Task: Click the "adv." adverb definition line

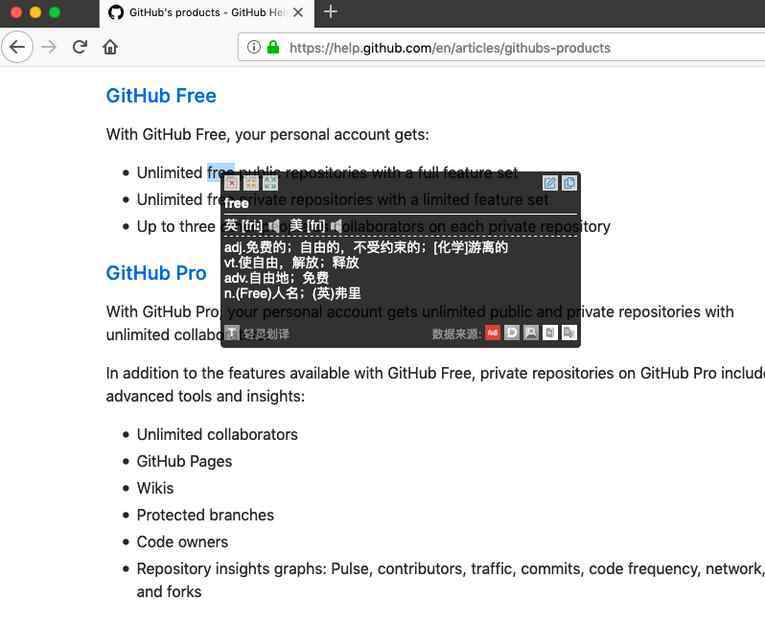Action: [x=276, y=278]
